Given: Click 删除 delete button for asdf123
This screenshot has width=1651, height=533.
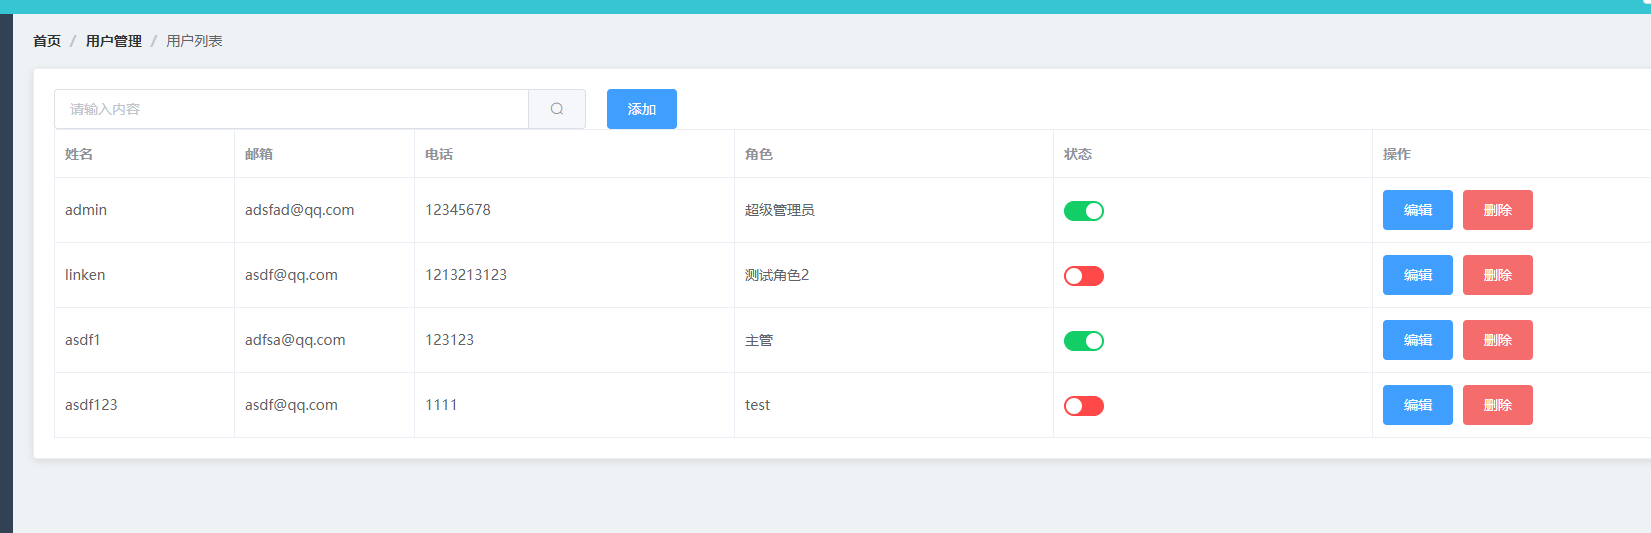Looking at the screenshot, I should point(1498,405).
